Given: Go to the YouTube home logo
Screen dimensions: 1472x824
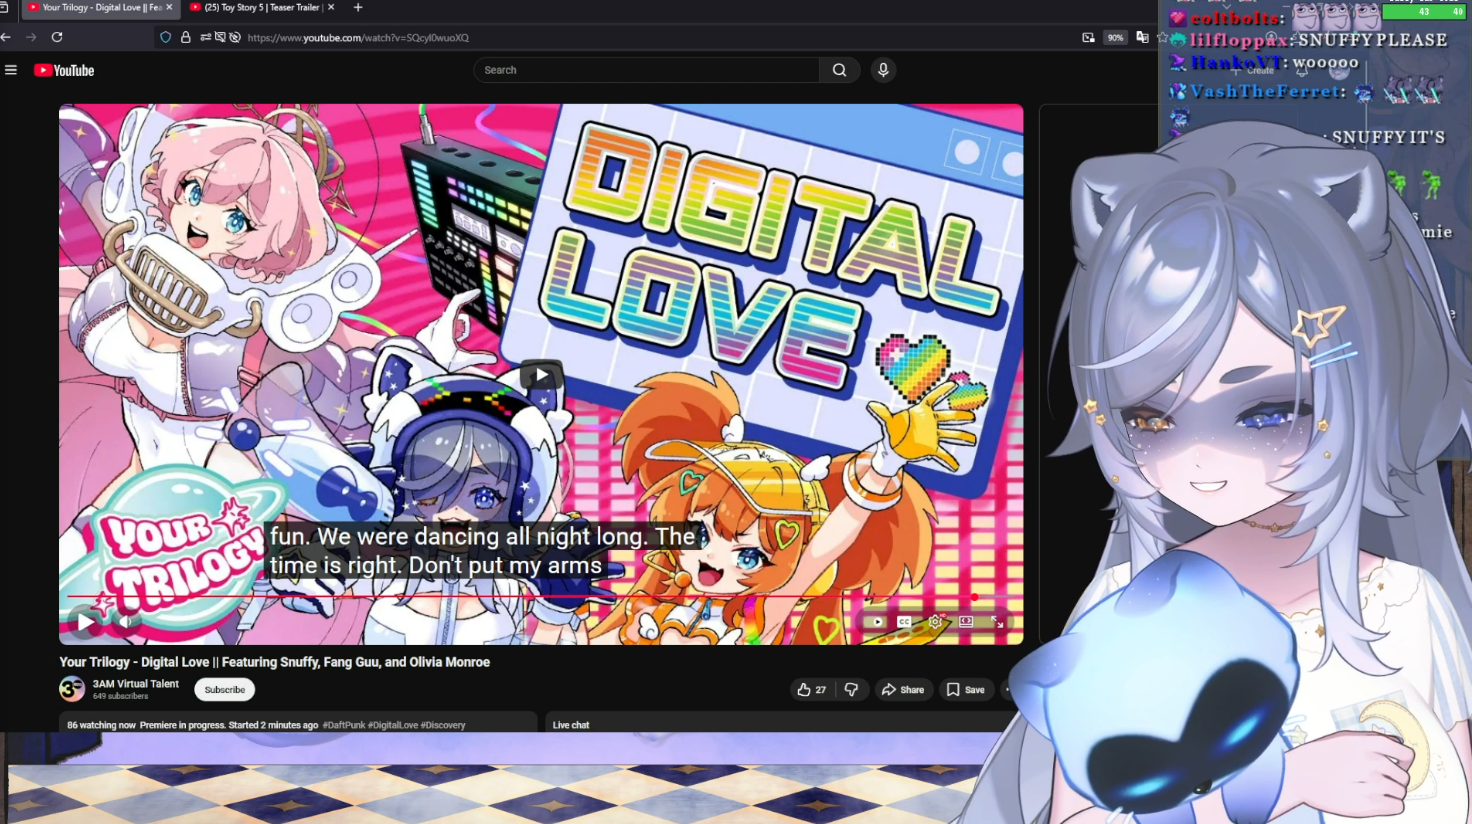Looking at the screenshot, I should point(64,70).
